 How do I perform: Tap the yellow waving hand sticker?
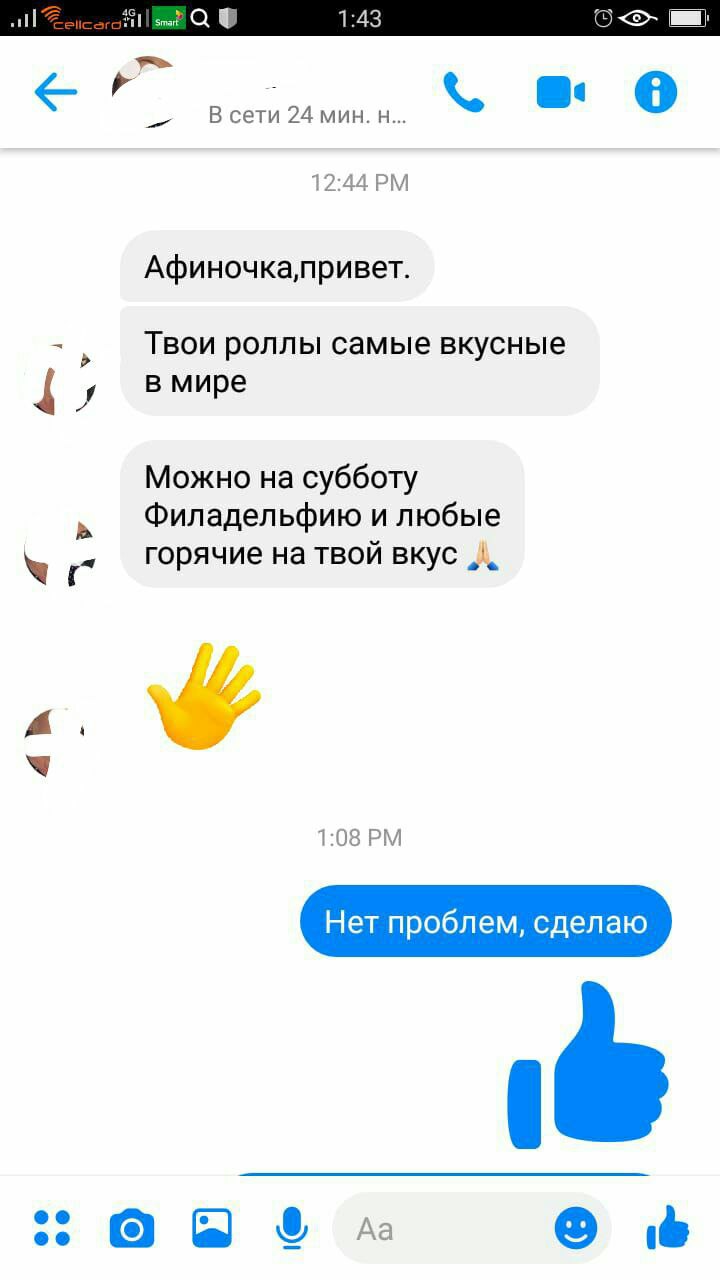click(204, 696)
